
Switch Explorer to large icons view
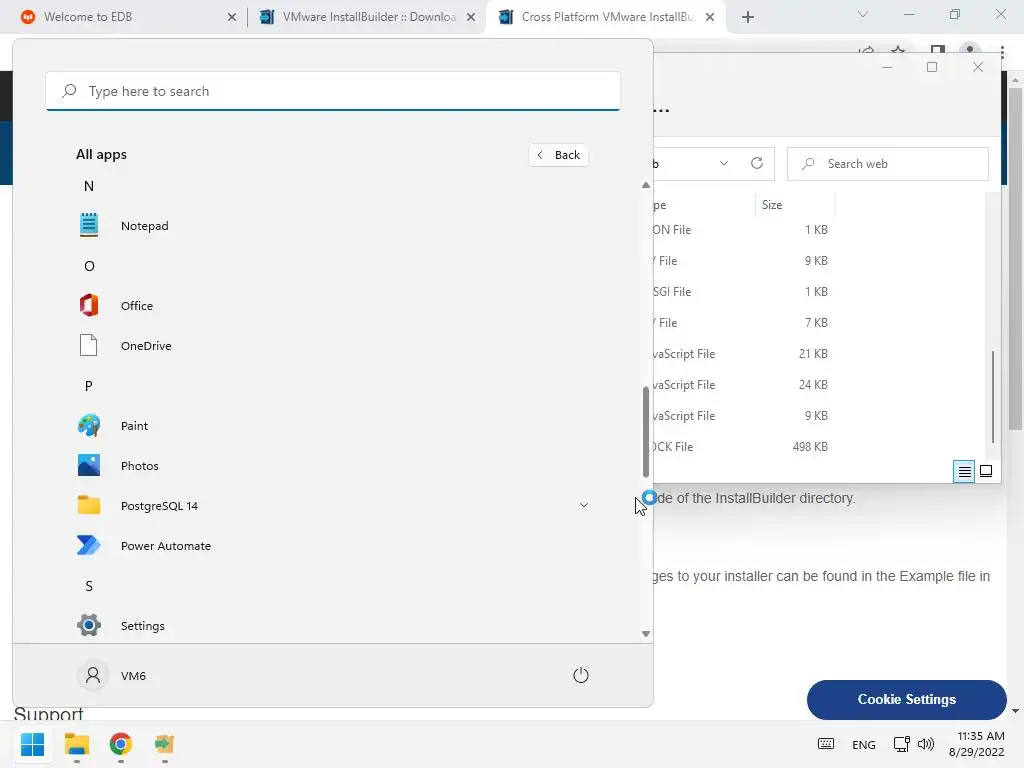tap(986, 472)
